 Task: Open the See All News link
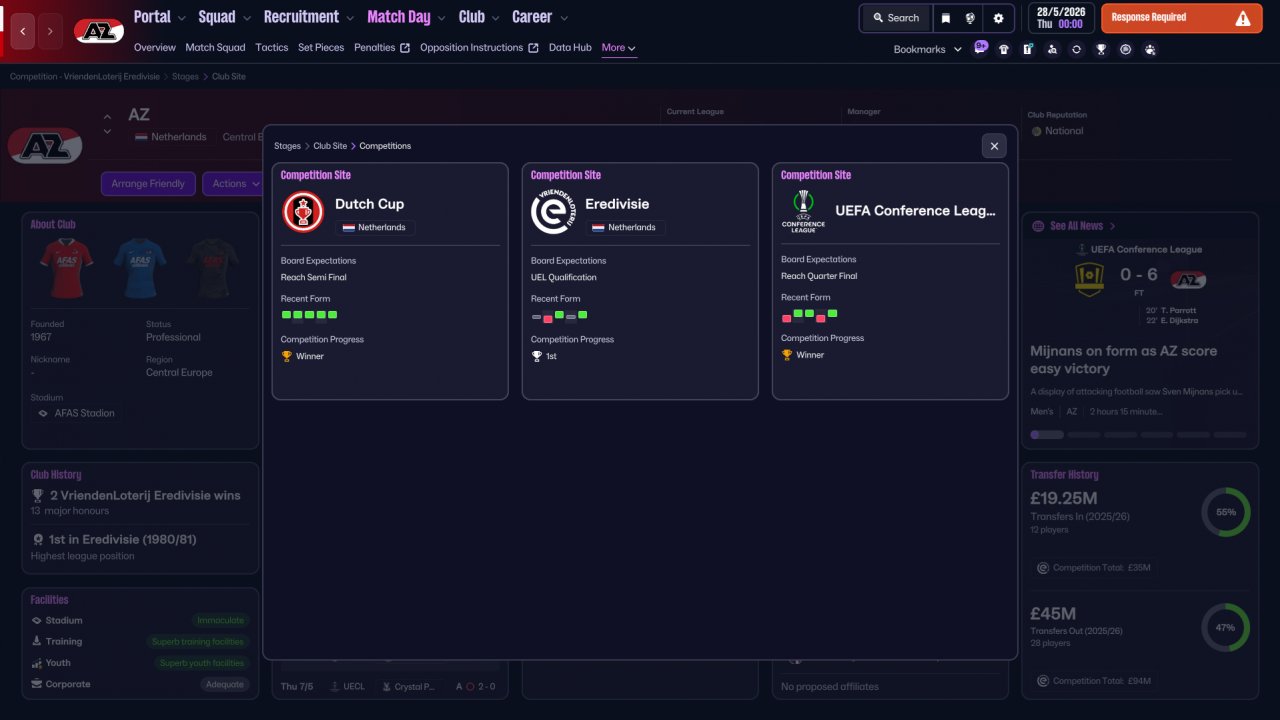point(1075,226)
